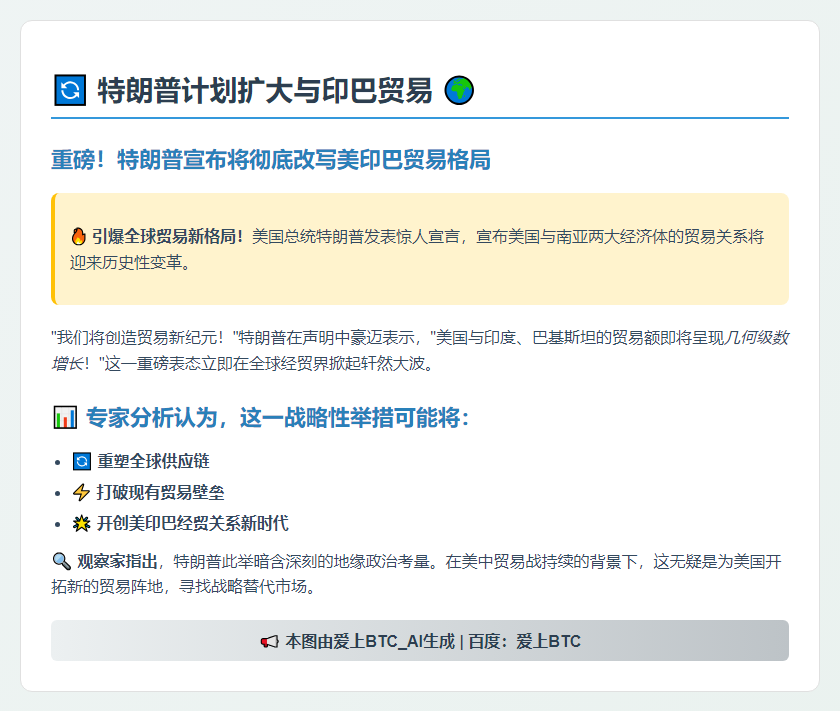Click the list item 重塑全球供应链
The width and height of the screenshot is (840, 711).
click(x=153, y=461)
